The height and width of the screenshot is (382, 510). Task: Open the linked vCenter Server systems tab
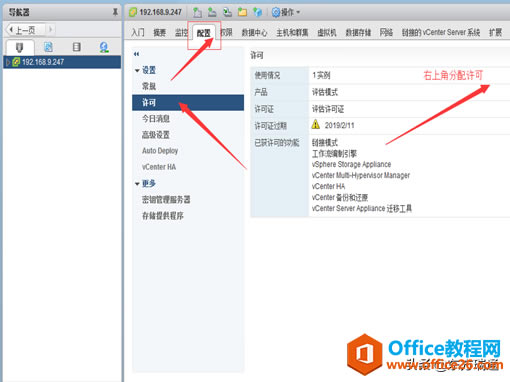(441, 33)
